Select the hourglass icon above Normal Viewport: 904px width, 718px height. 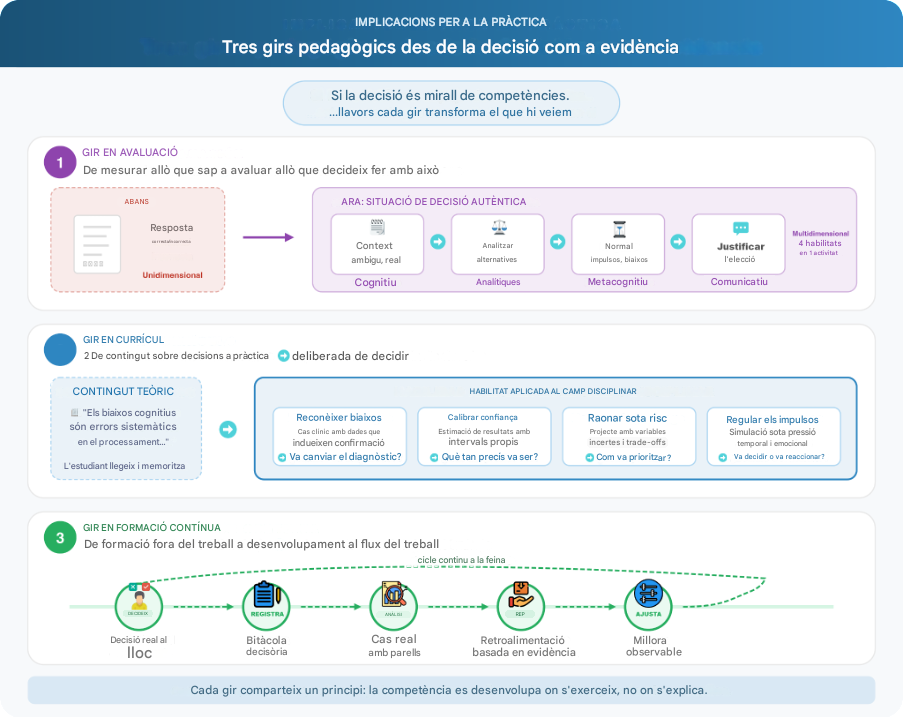click(619, 228)
